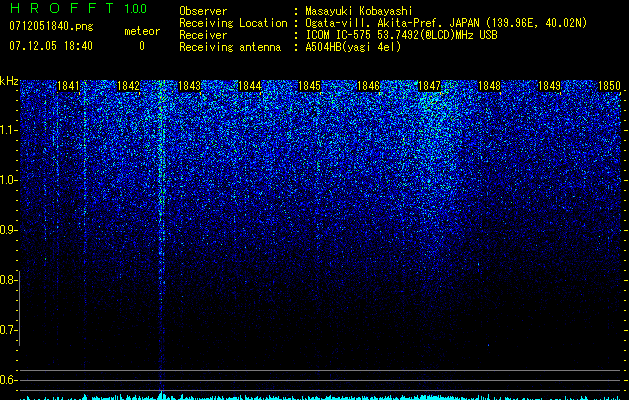Click the 'Observer' field label
Image resolution: width=629 pixels, height=400 pixels.
point(203,11)
